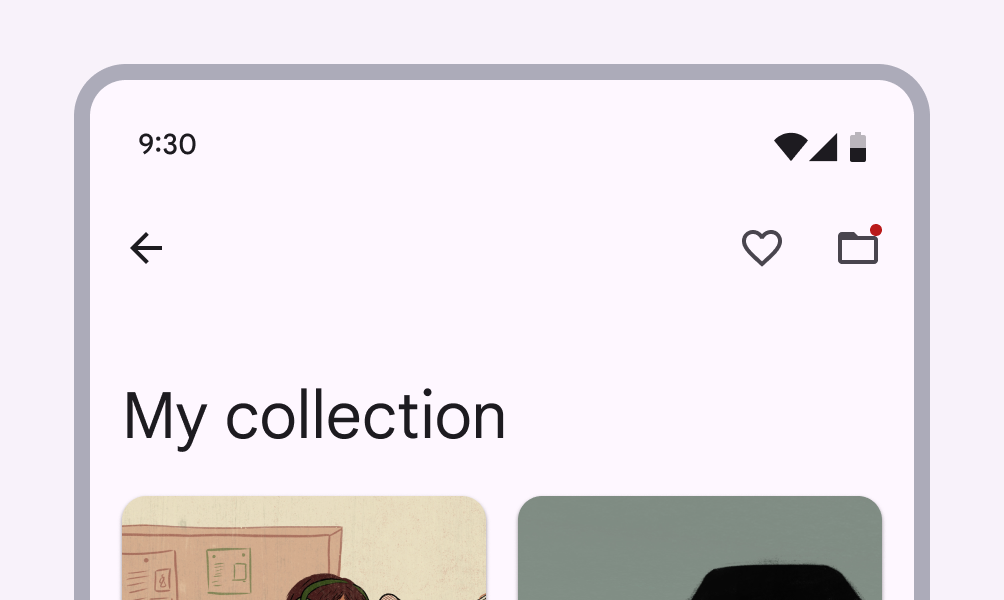Click the 9:30 clock in status bar
This screenshot has height=600, width=1004.
click(167, 144)
